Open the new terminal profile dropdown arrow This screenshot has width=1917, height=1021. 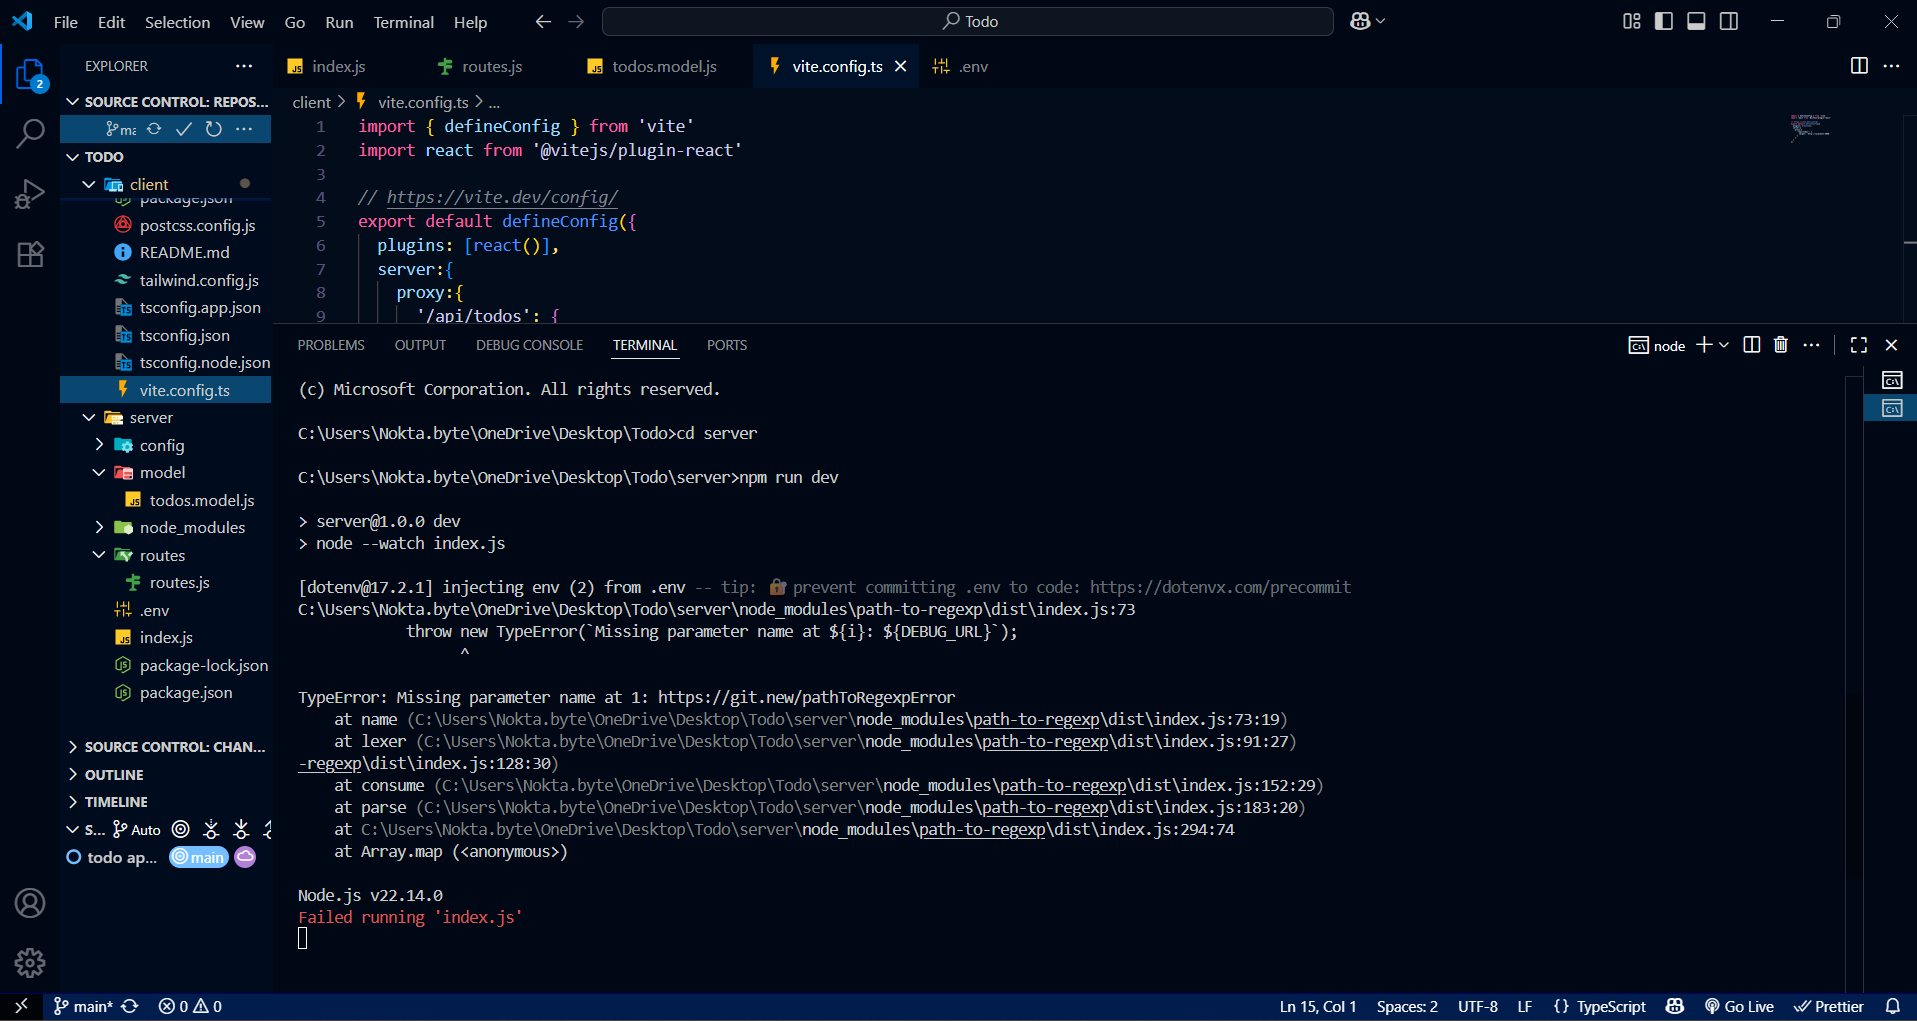1724,345
